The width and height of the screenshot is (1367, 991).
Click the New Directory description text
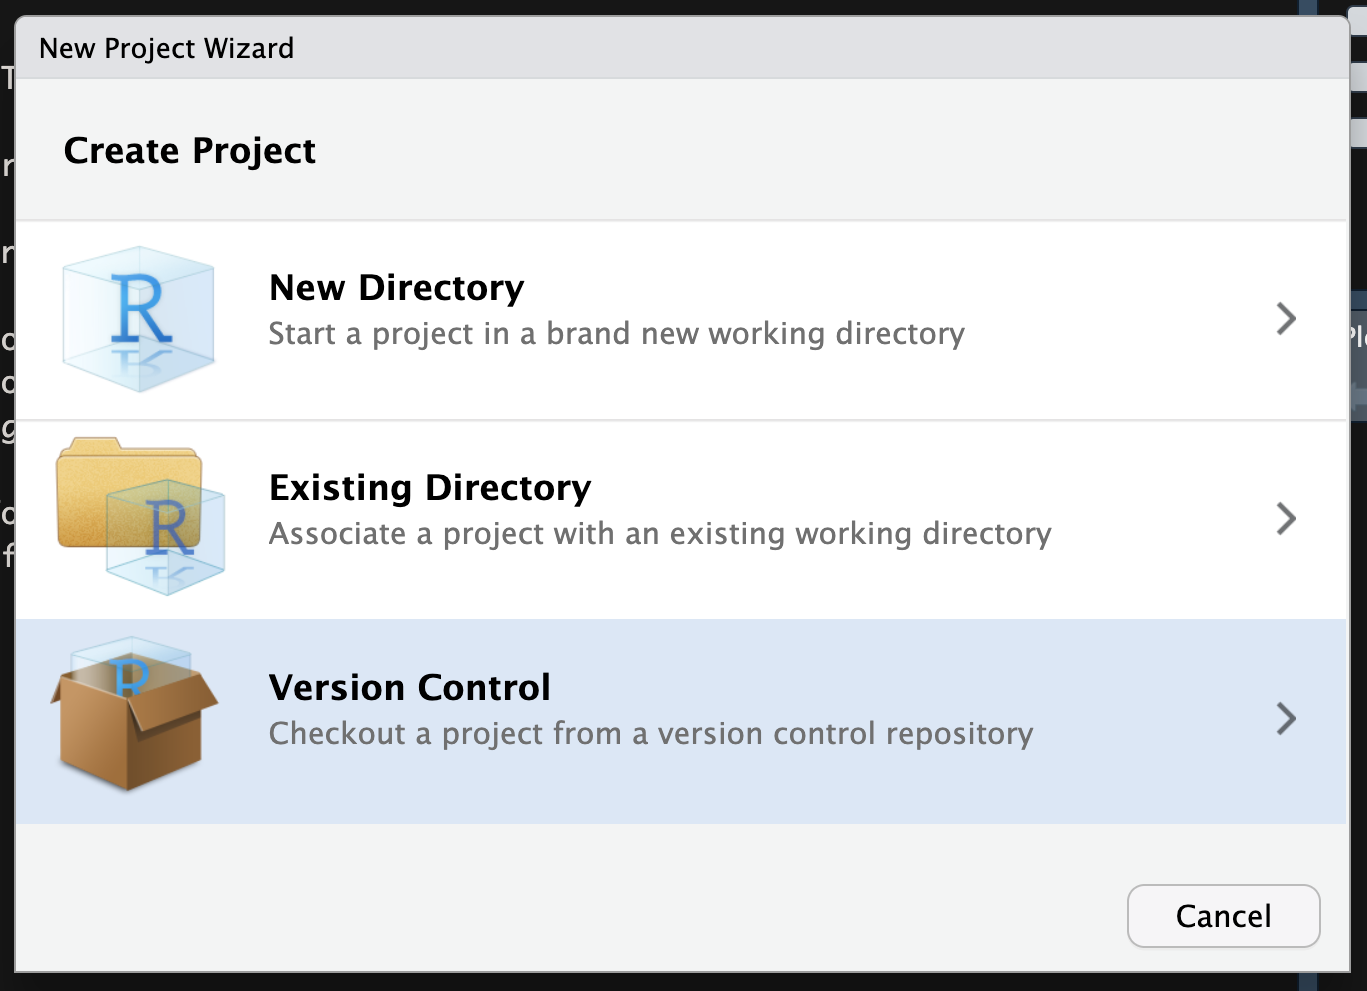[616, 333]
